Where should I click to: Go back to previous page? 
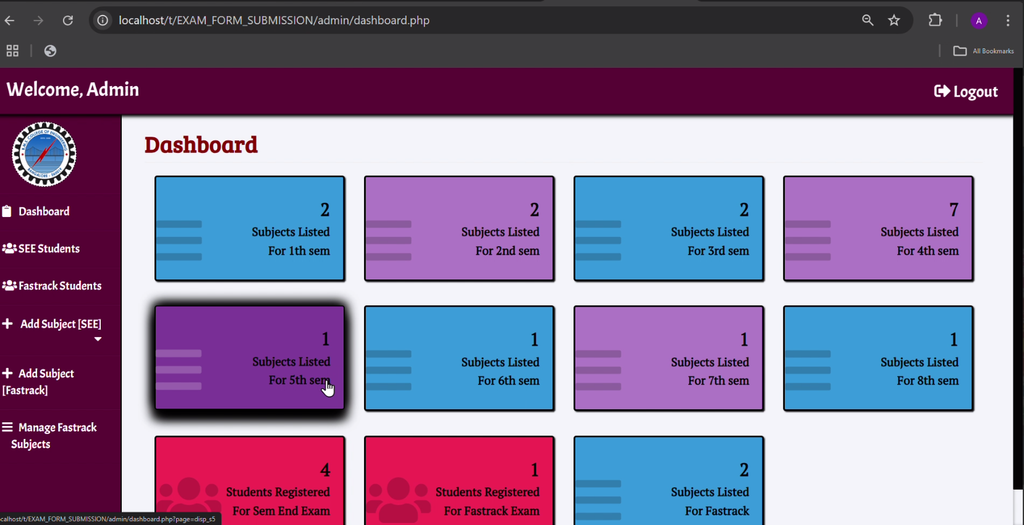coord(9,20)
